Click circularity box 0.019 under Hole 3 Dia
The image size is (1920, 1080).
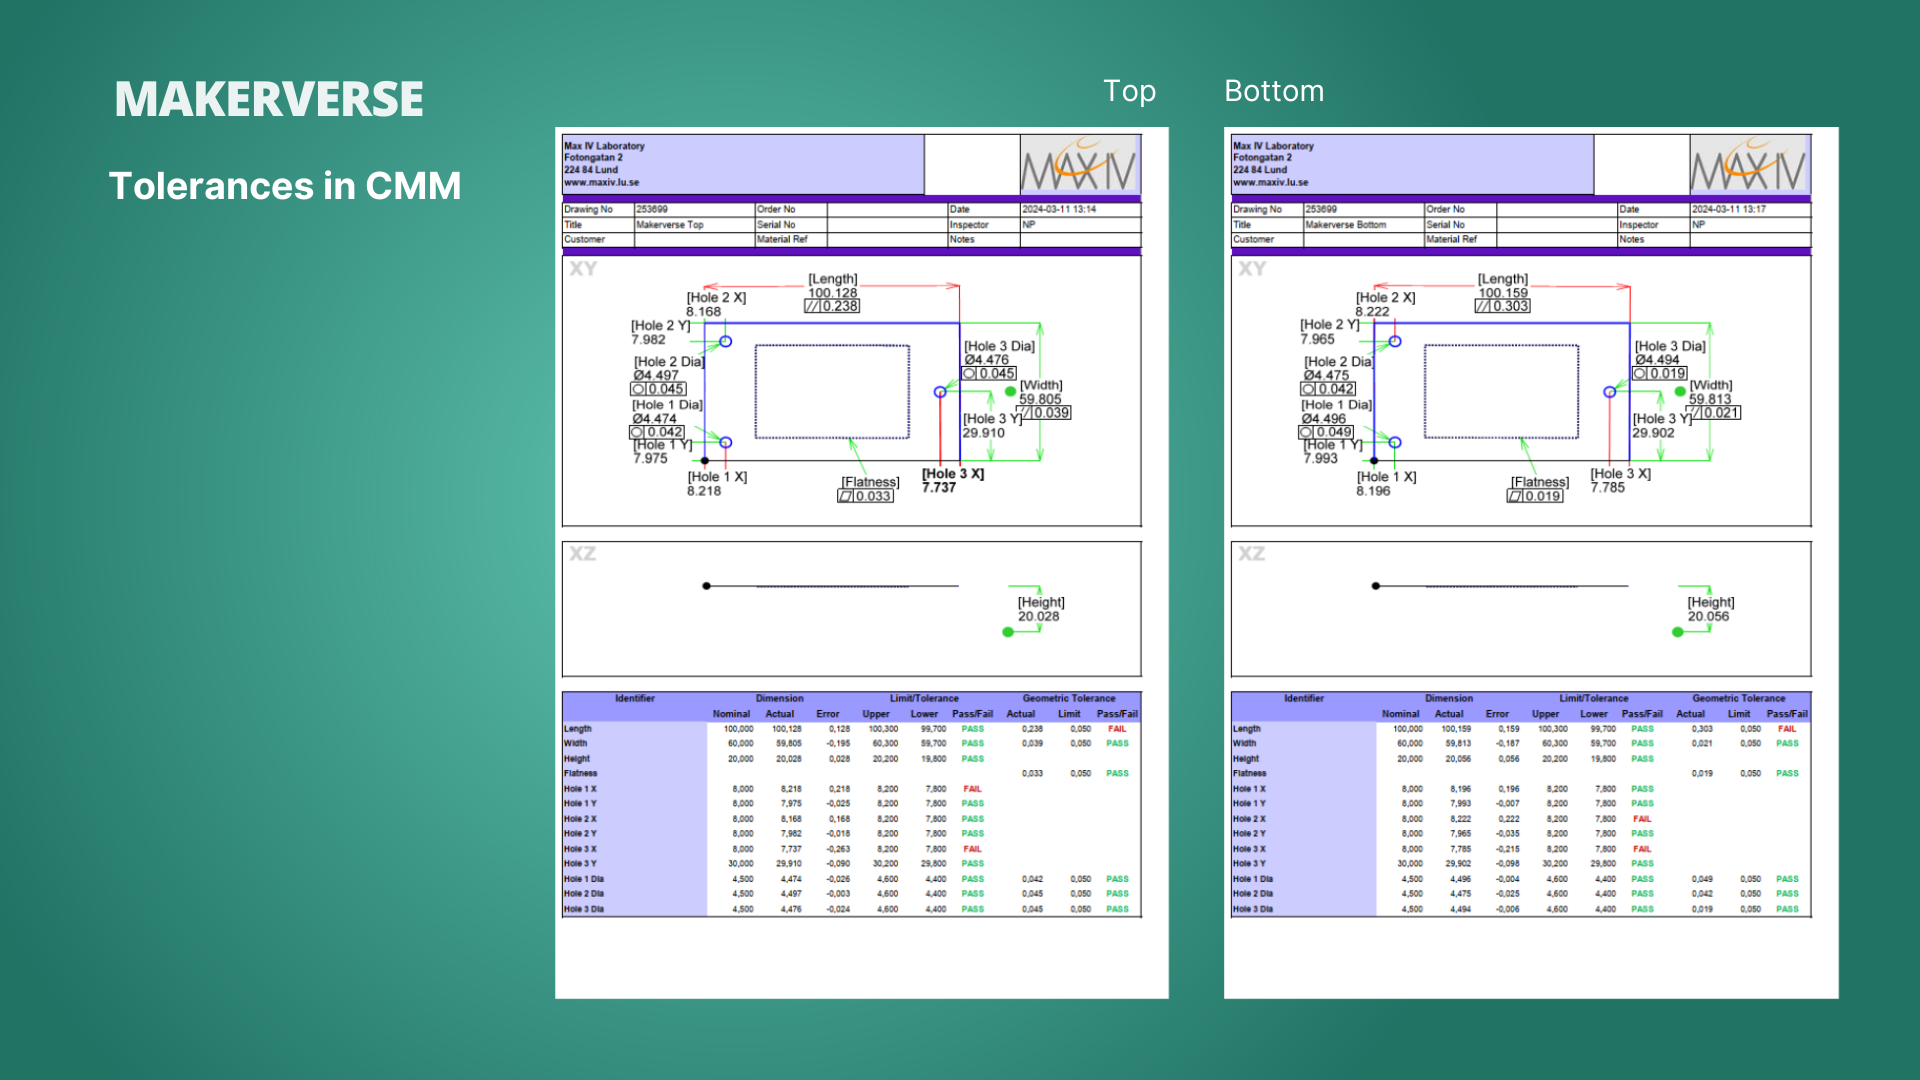pos(1660,373)
